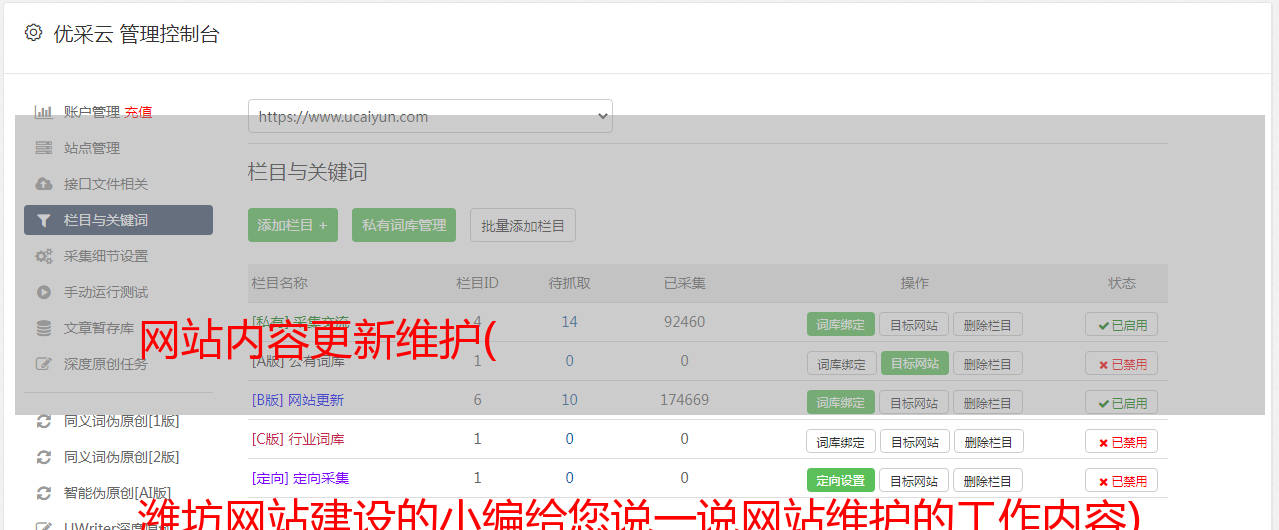Click 词库绑定 in the 网站更新 row
The width and height of the screenshot is (1279, 530).
(841, 402)
